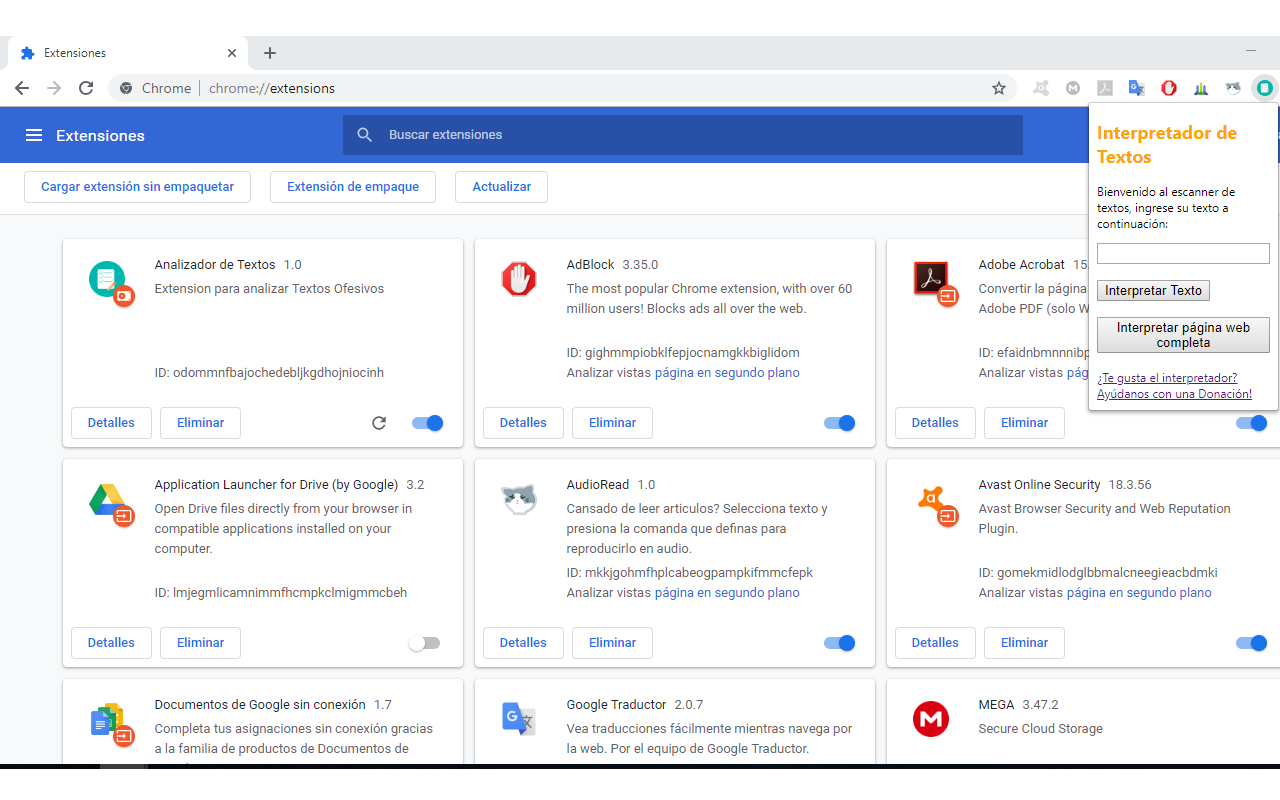Screen dimensions: 1280x800
Task: Reload the Analizador de Textos extension
Action: coord(378,422)
